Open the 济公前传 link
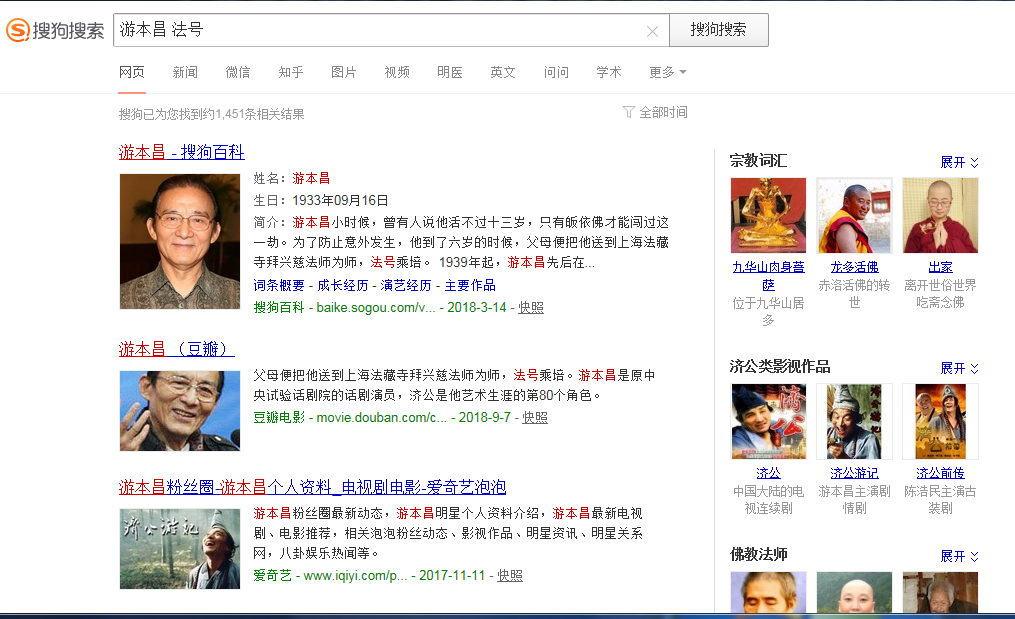The width and height of the screenshot is (1015, 619). (x=941, y=473)
